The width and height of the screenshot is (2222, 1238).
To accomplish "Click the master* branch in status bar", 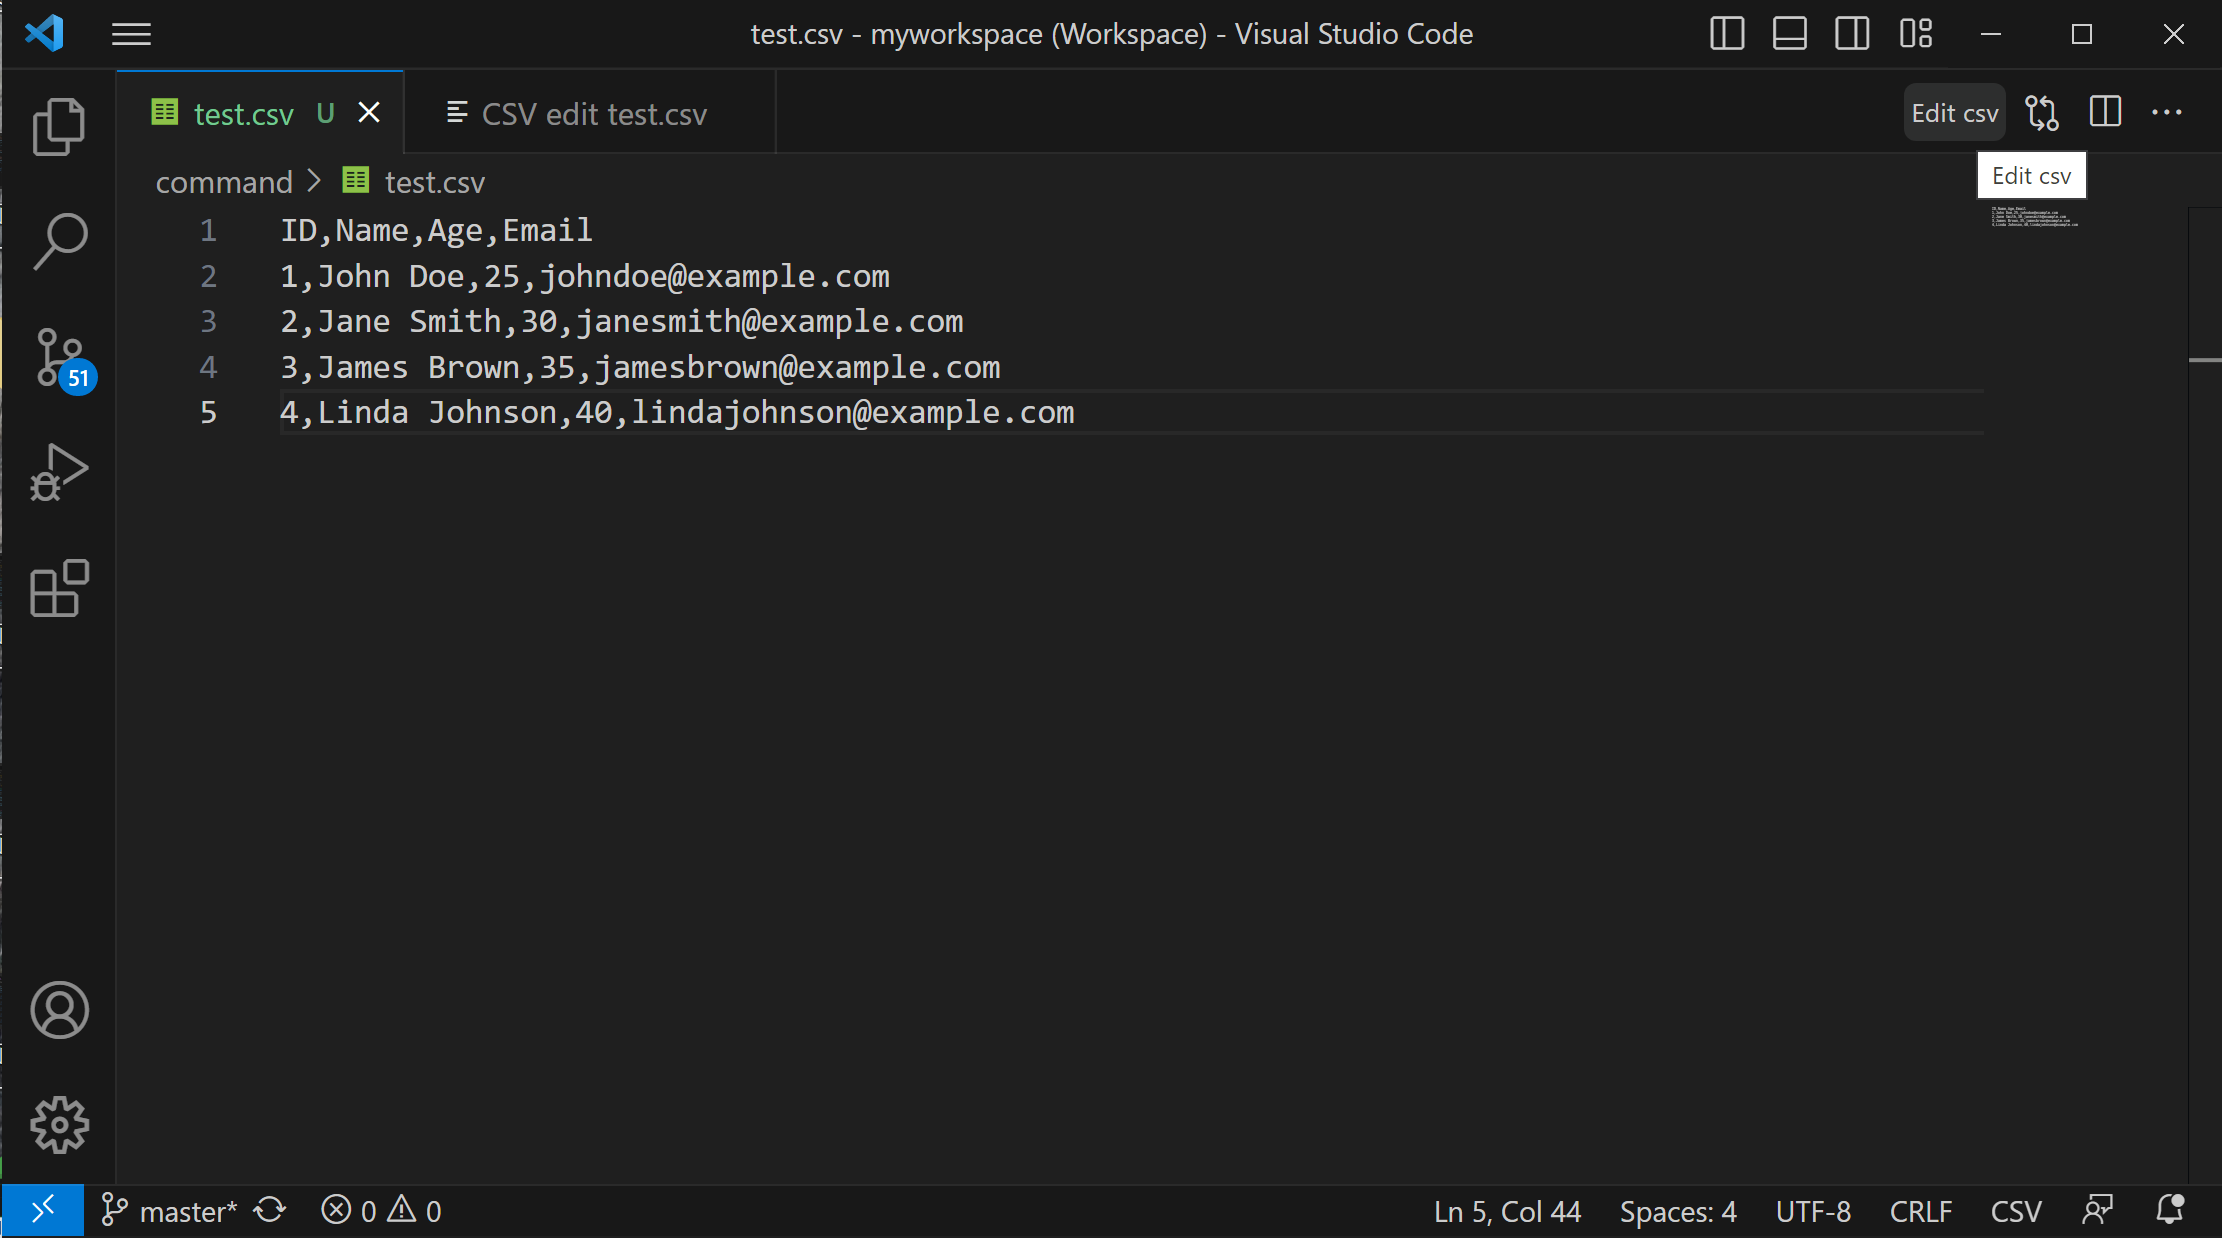I will coord(170,1211).
